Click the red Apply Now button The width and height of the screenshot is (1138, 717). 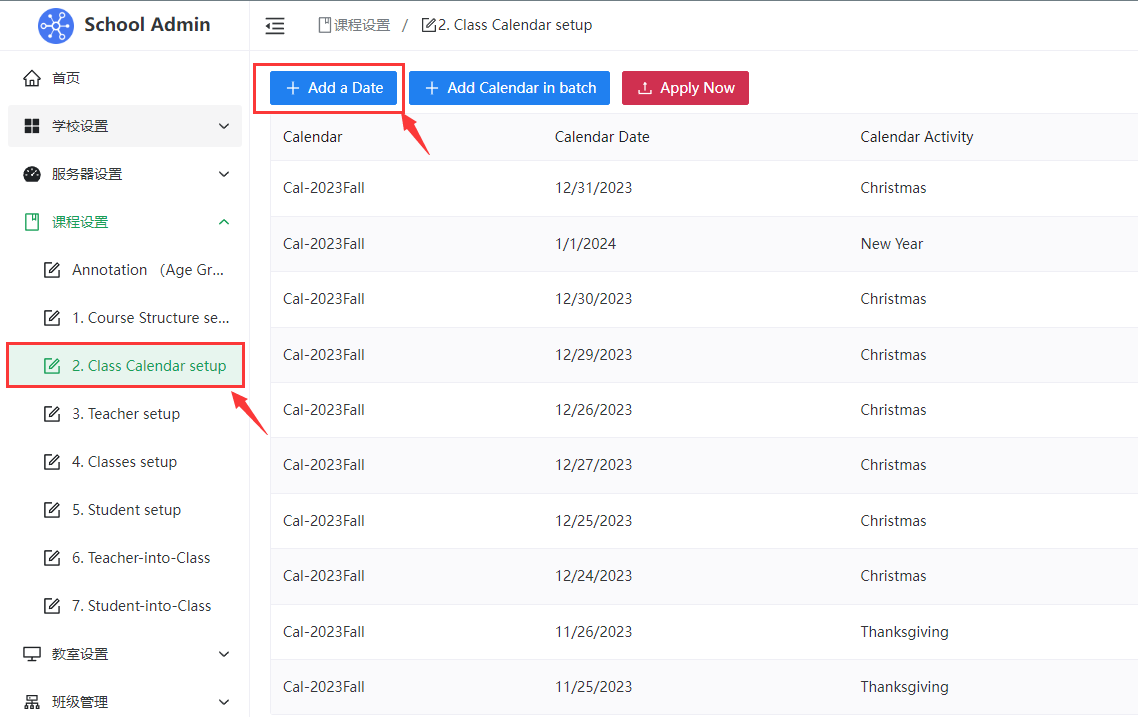pos(685,88)
